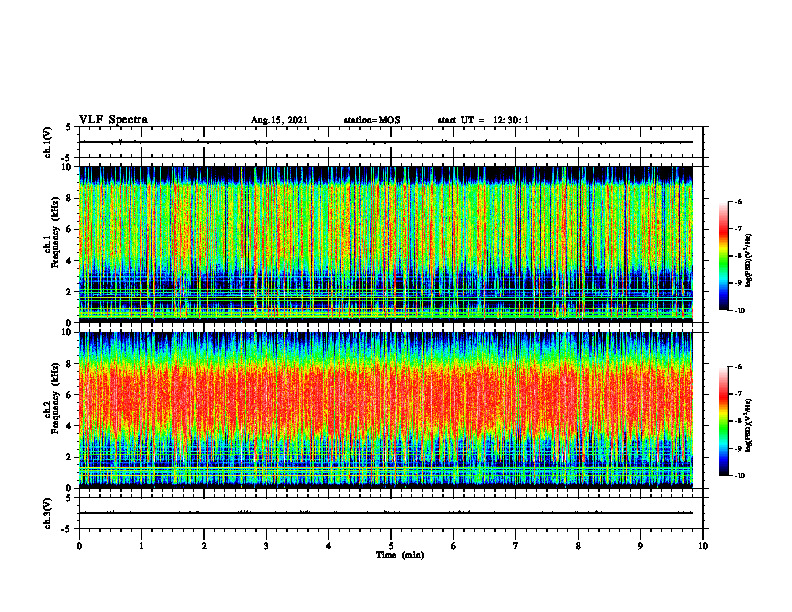Click inside the ch.2 spectrogram panel
This screenshot has height=612, width=792.
coord(386,410)
